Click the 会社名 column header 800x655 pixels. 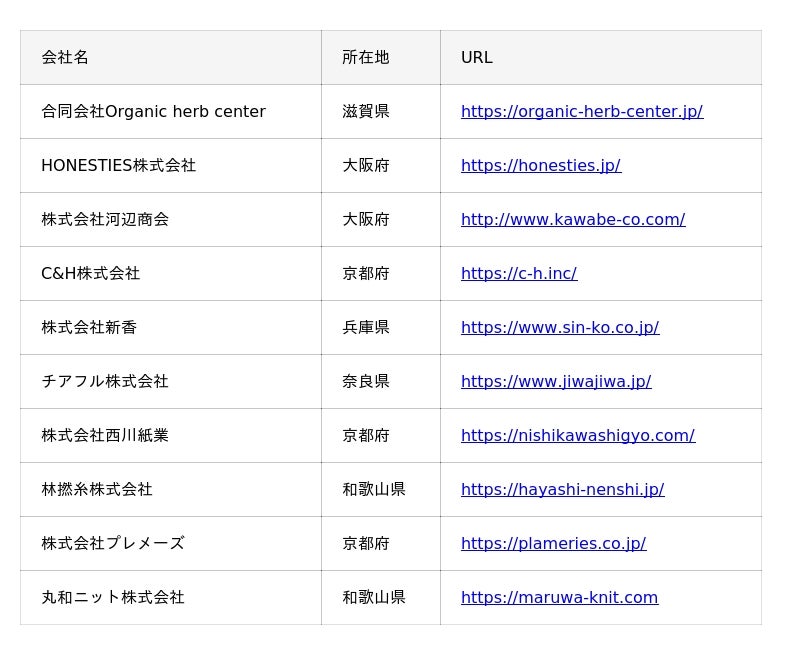pyautogui.click(x=65, y=58)
